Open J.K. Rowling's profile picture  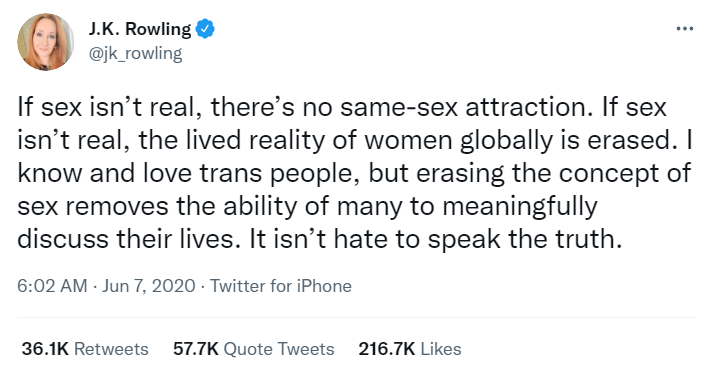point(46,42)
